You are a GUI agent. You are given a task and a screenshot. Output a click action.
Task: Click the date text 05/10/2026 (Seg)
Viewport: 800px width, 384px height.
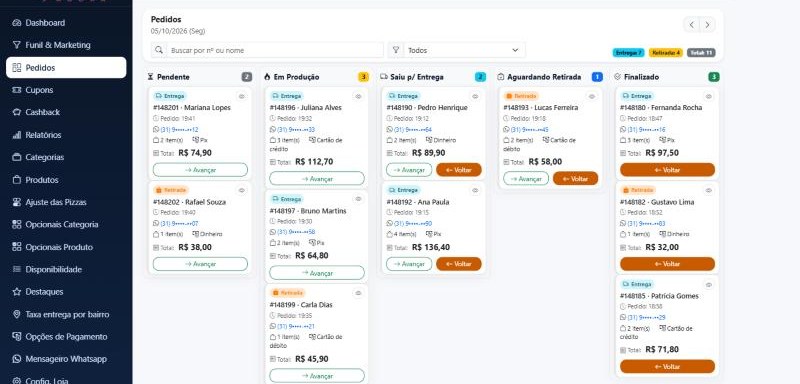click(x=178, y=31)
